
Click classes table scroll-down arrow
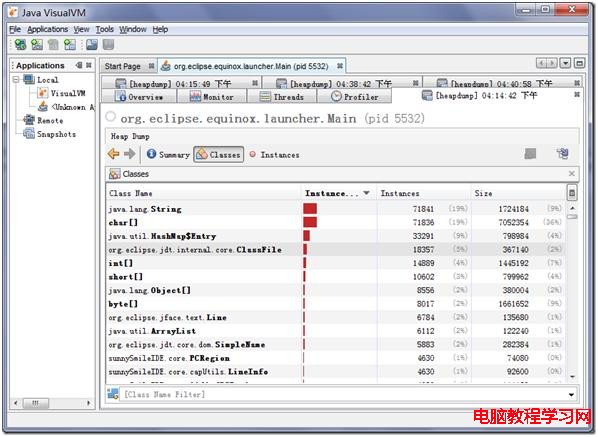pos(572,377)
